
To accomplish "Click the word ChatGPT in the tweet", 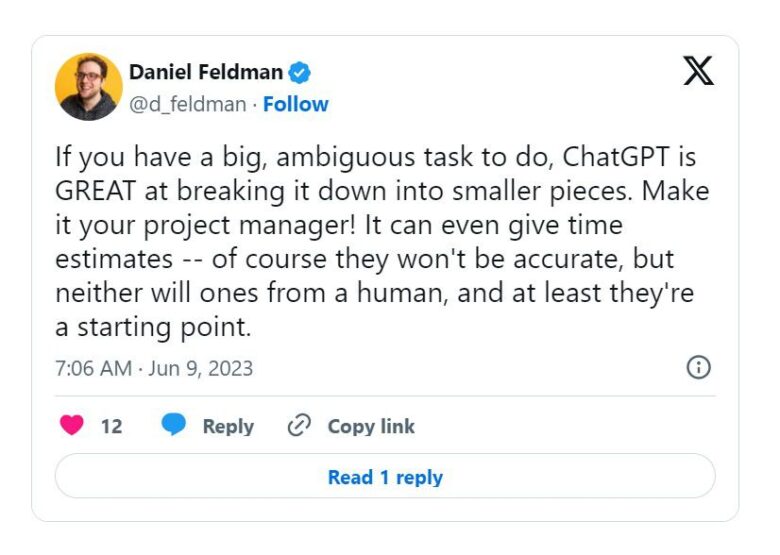I will (617, 156).
